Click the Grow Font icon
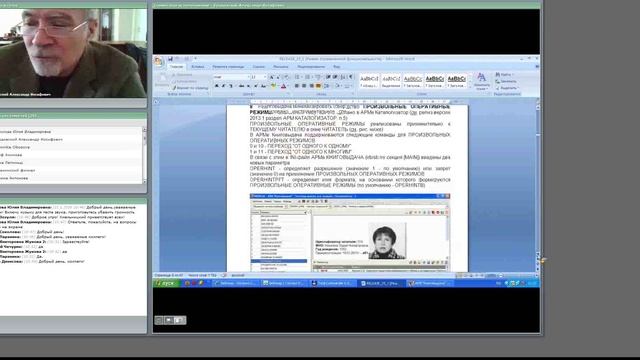The height and width of the screenshot is (360, 640). (x=272, y=77)
